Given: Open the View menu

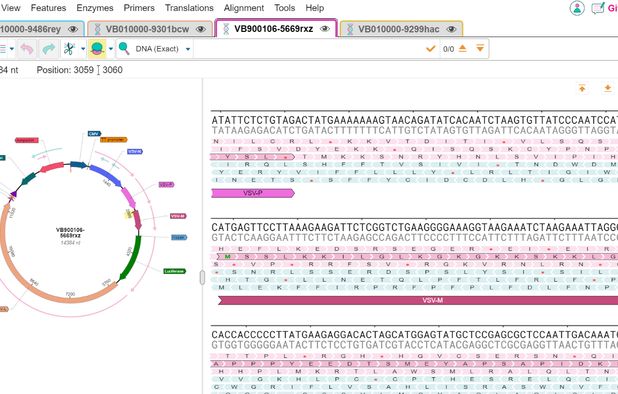Looking at the screenshot, I should coord(10,8).
